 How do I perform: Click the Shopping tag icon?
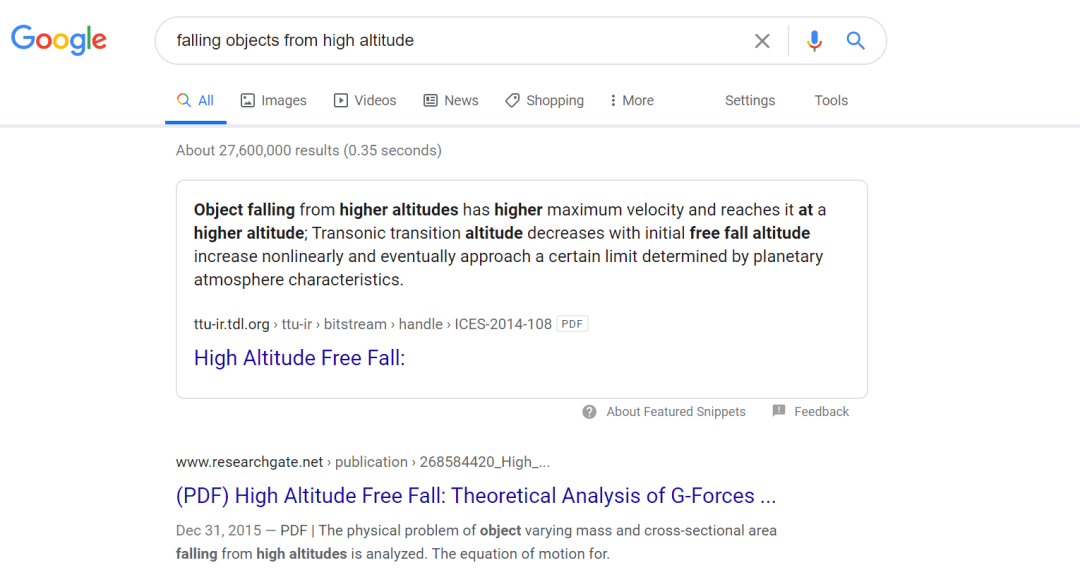513,101
